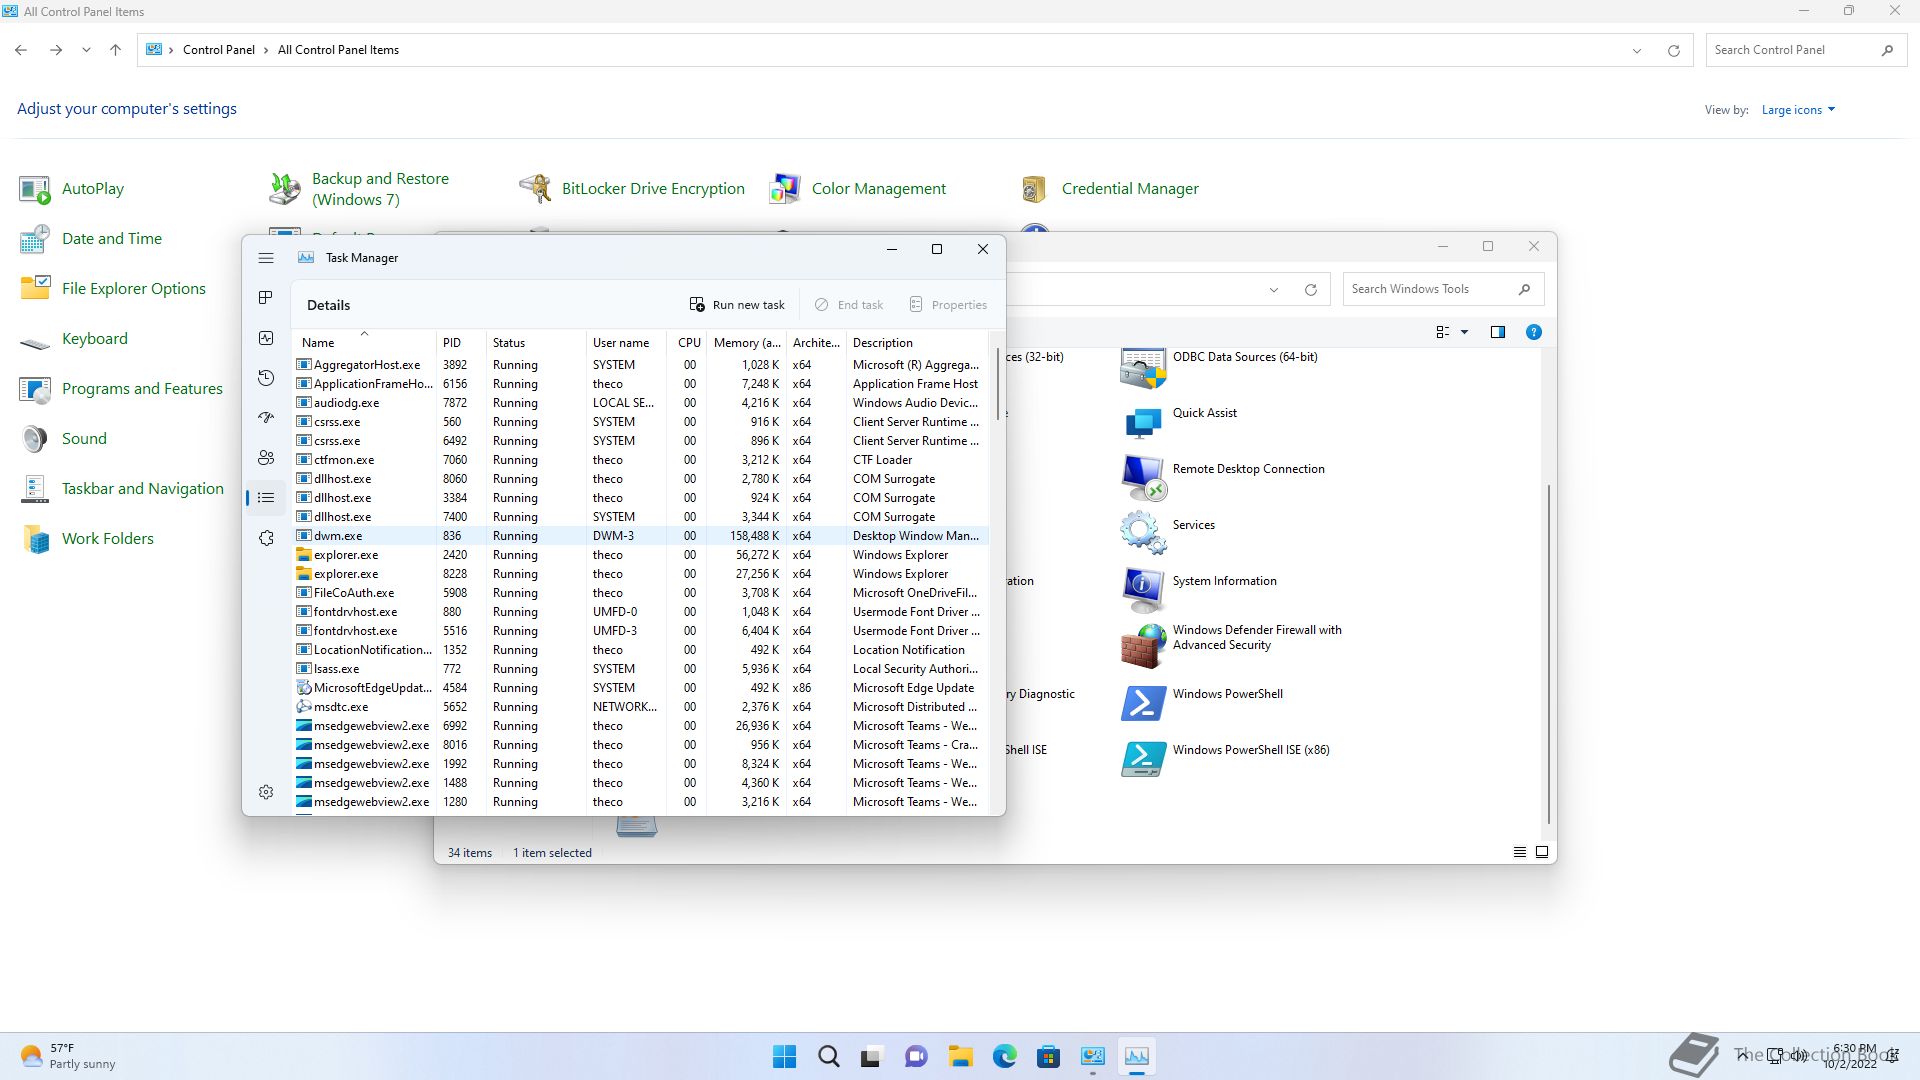Open Services page in Task Manager sidebar
1920x1080 pixels.
(266, 538)
